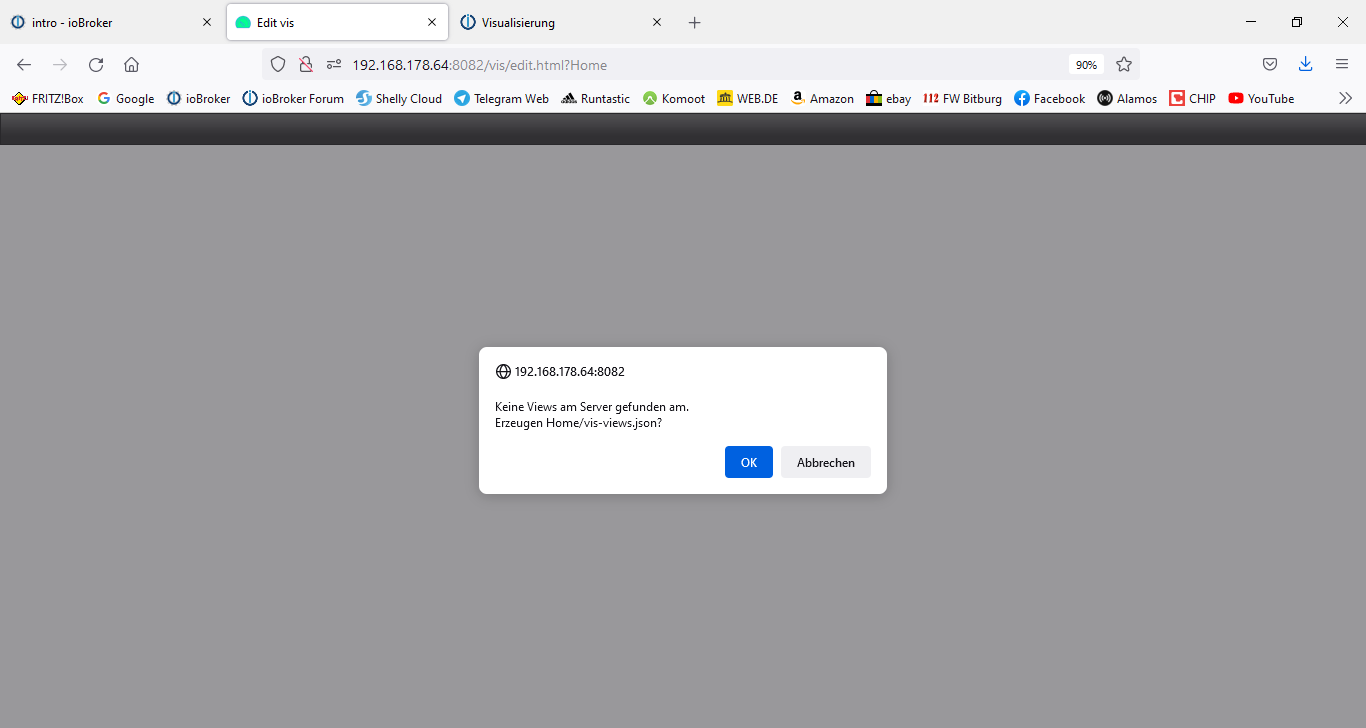Go back to the previous page
Image resolution: width=1366 pixels, height=728 pixels.
coord(24,64)
